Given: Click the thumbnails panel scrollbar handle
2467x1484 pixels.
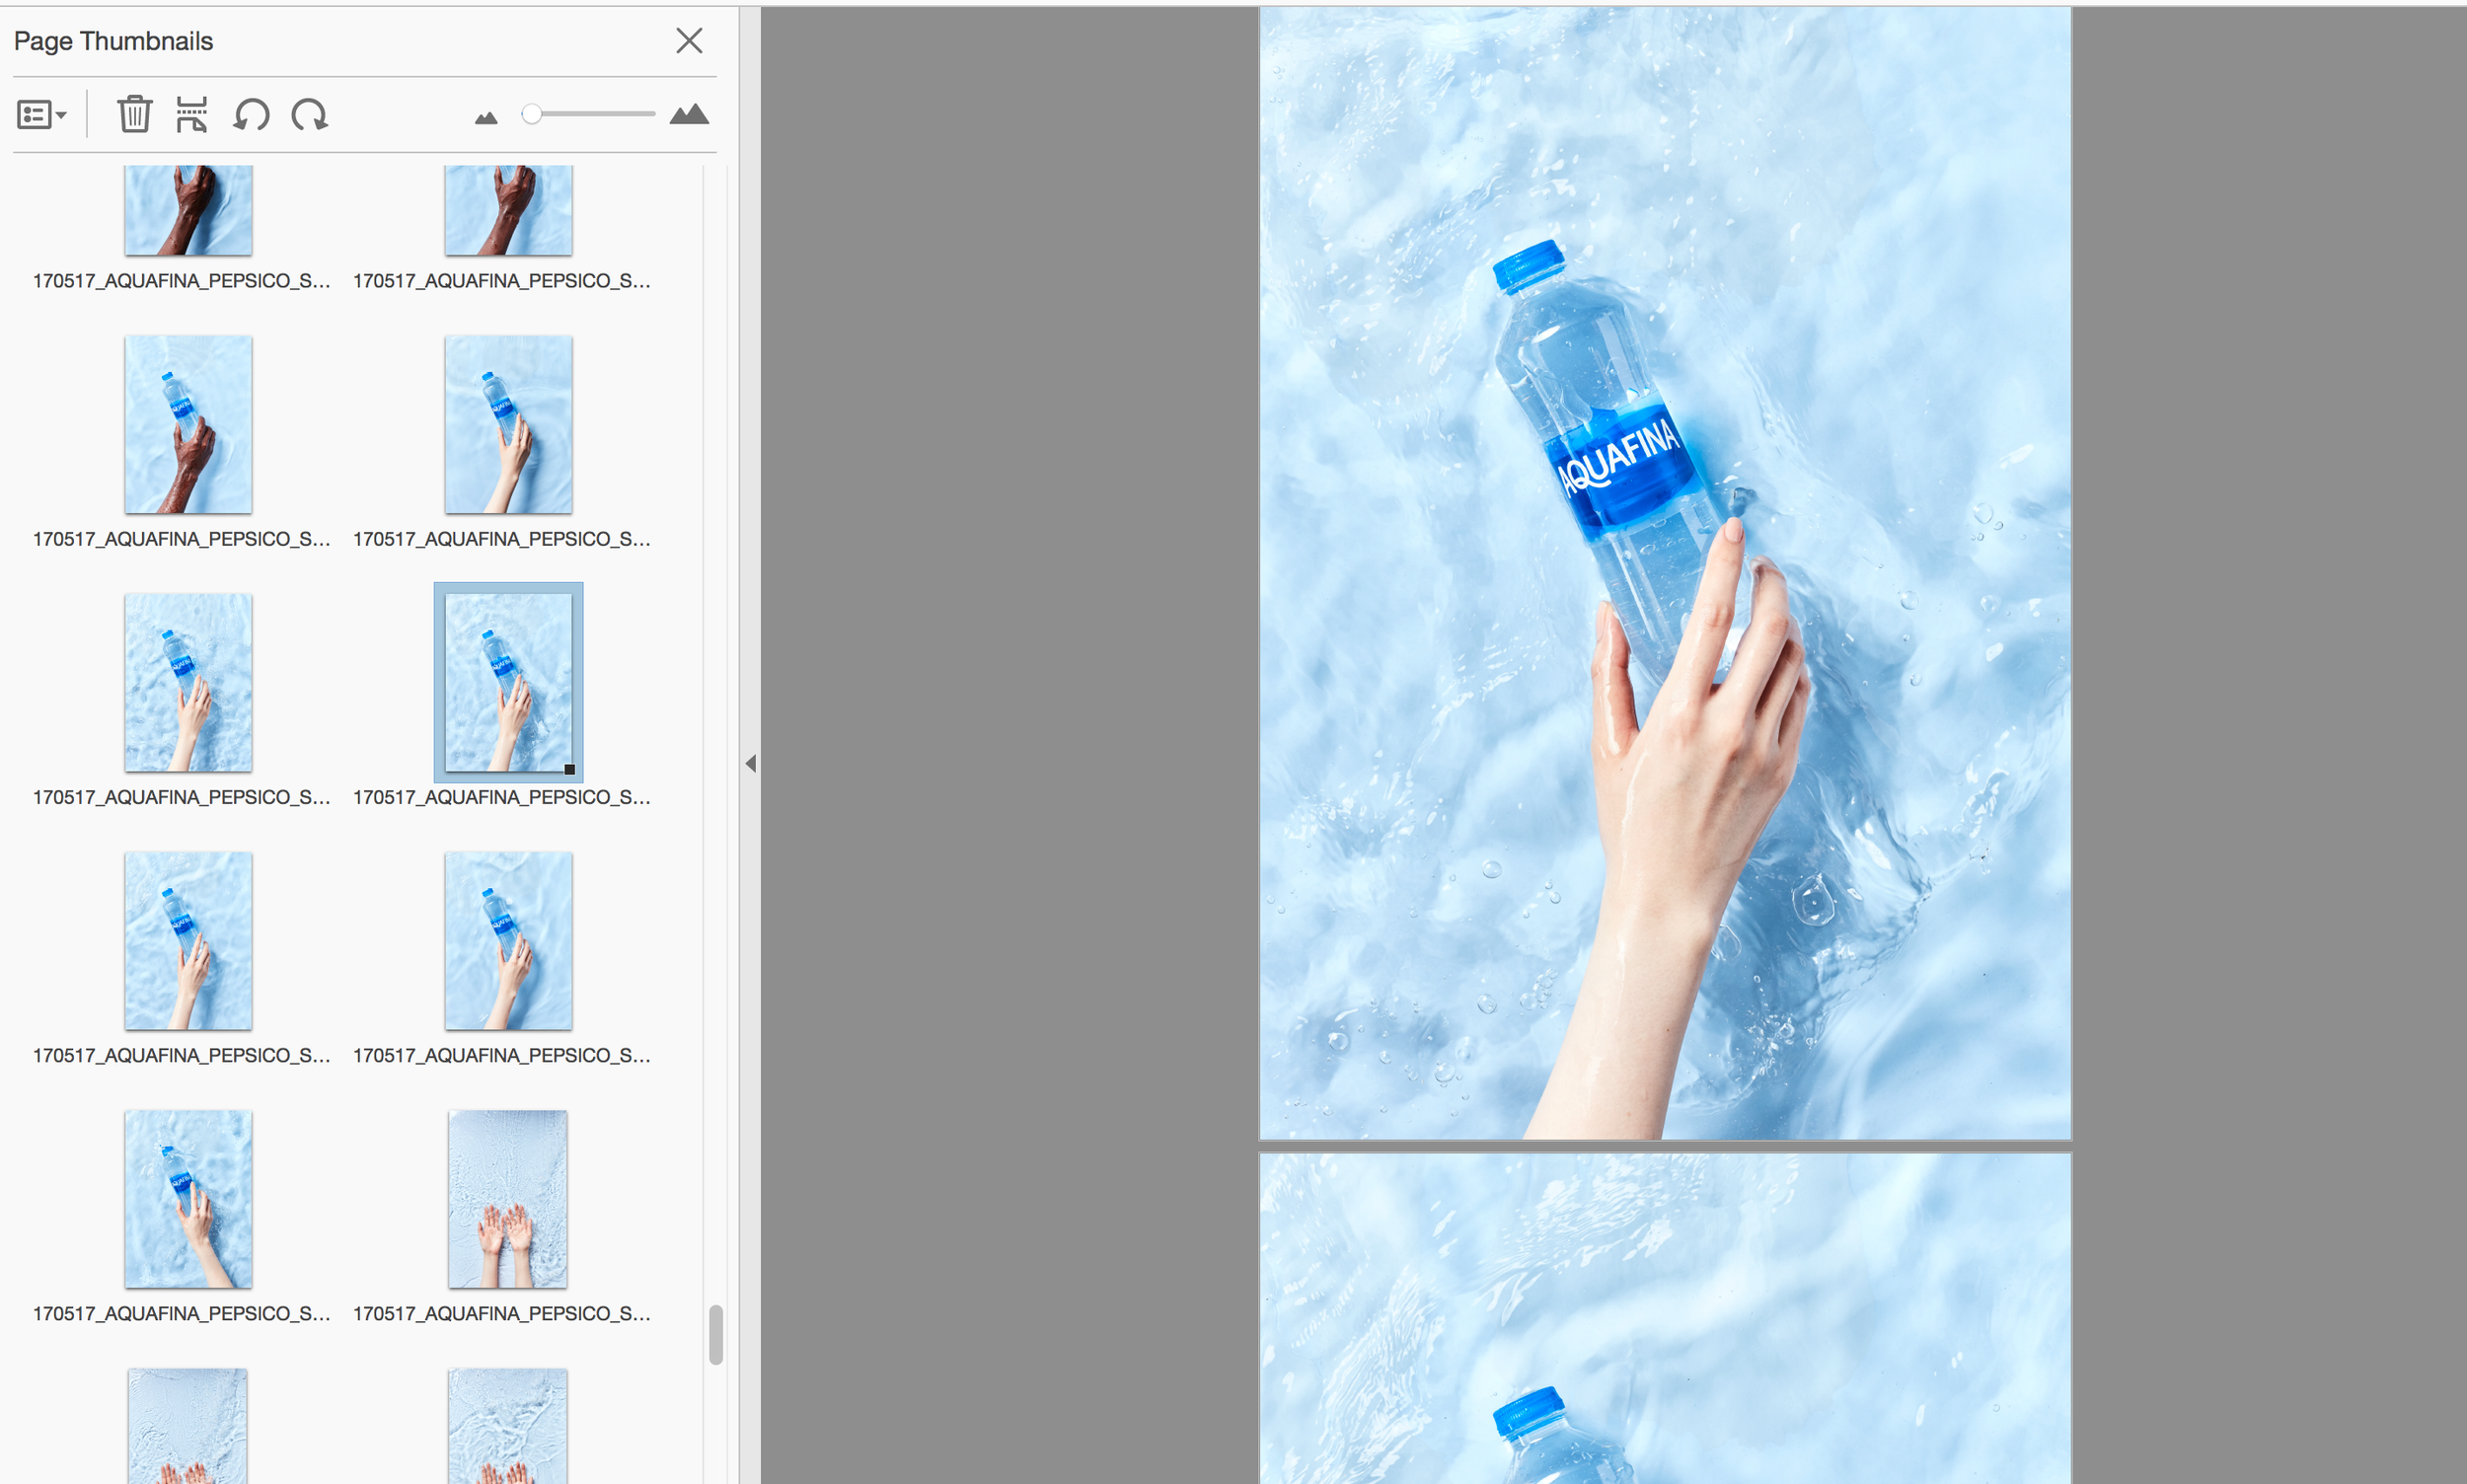Looking at the screenshot, I should click(x=716, y=1334).
